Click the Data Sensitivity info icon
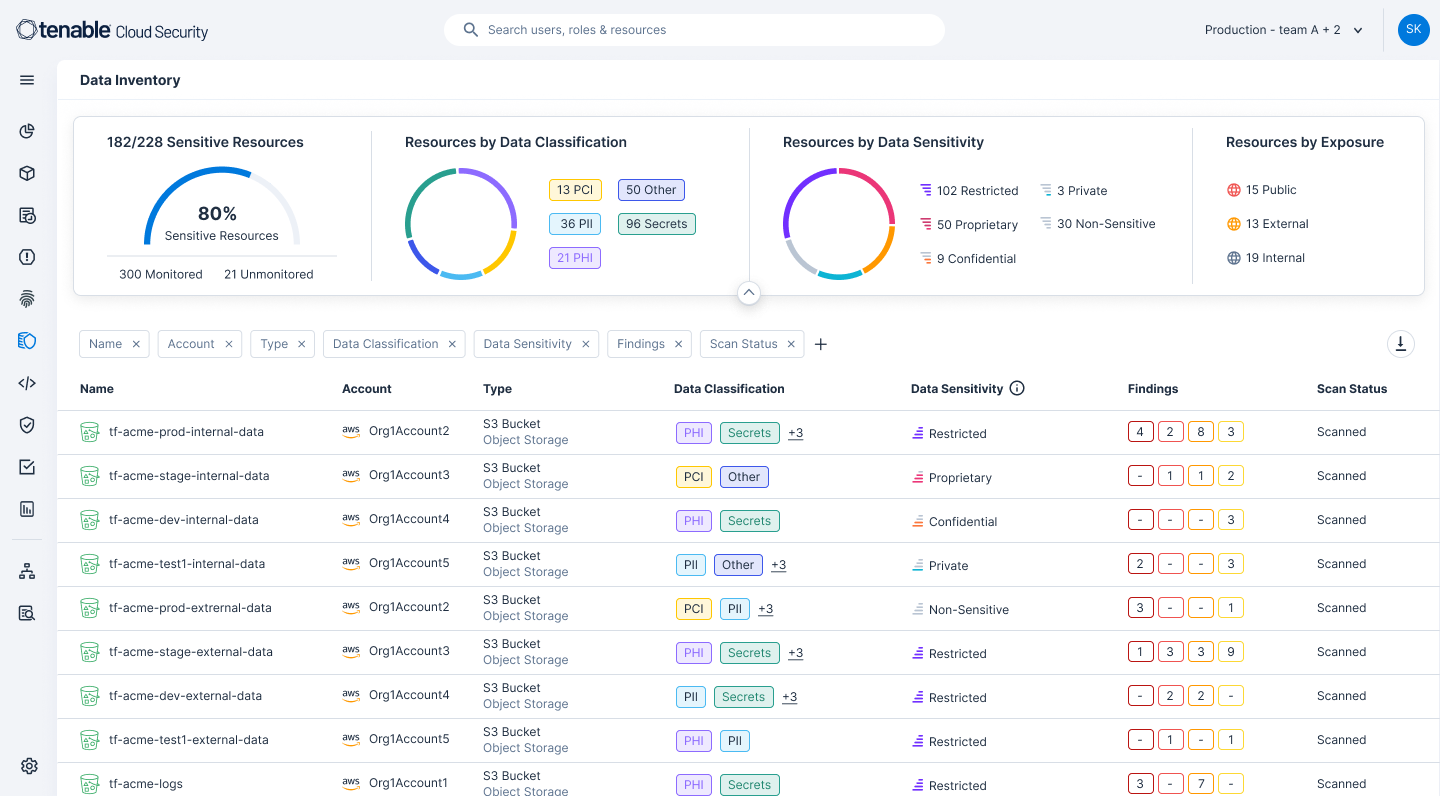 1017,389
